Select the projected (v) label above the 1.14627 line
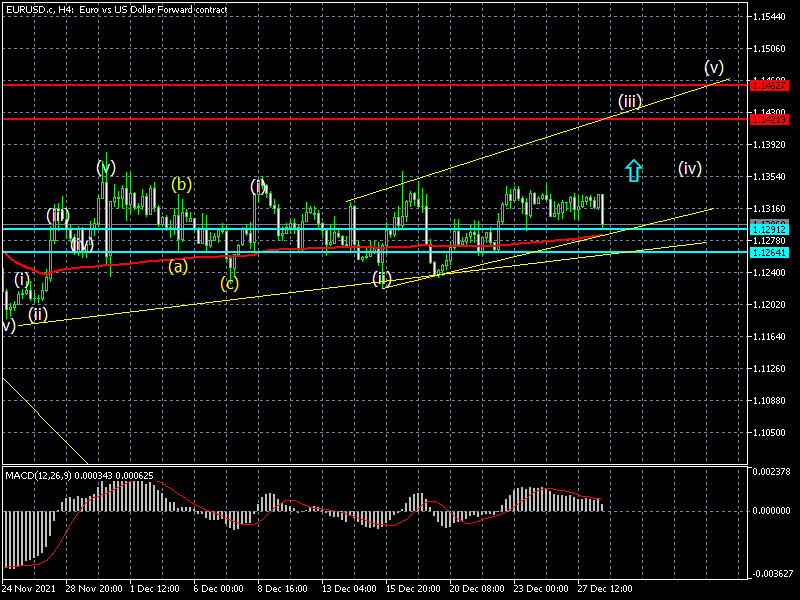This screenshot has width=800, height=600. pos(714,67)
